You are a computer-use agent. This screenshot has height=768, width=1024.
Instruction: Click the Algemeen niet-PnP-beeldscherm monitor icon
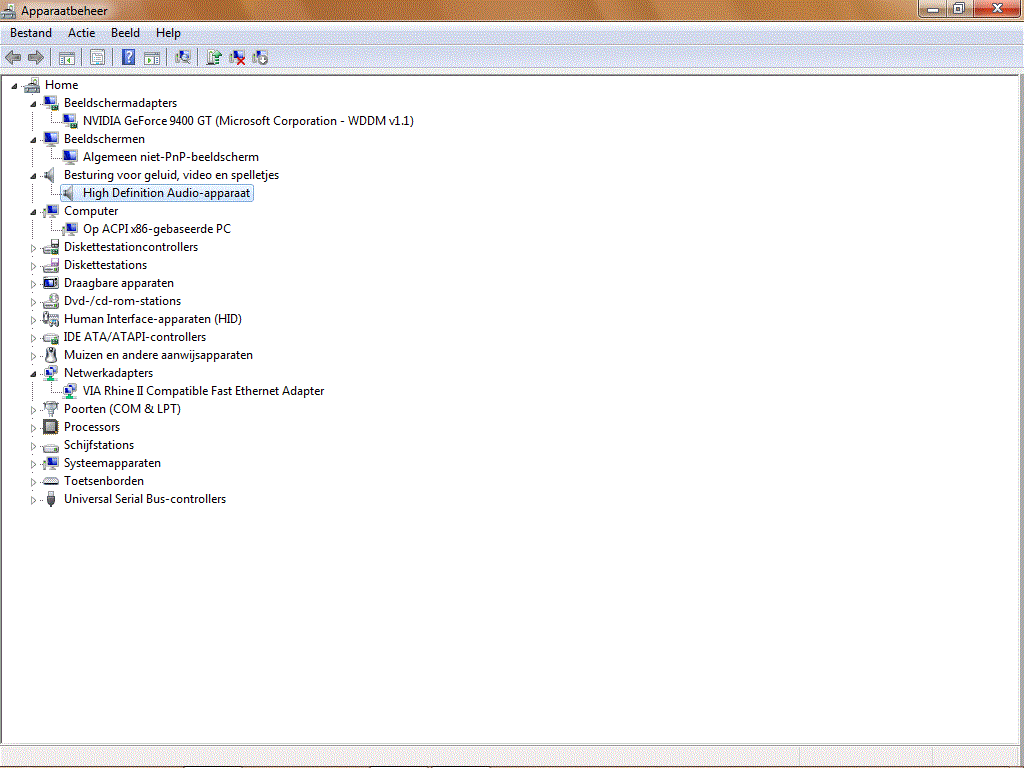[x=70, y=157]
